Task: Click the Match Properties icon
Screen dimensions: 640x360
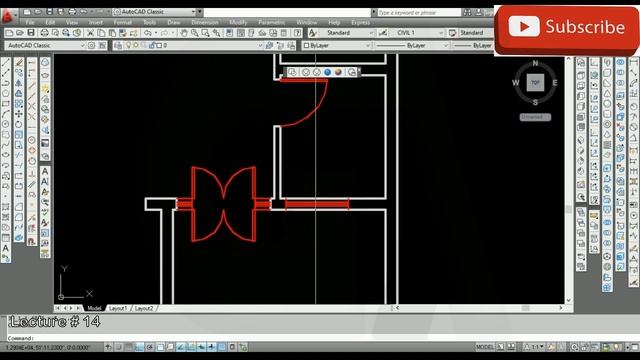Action: [133, 33]
